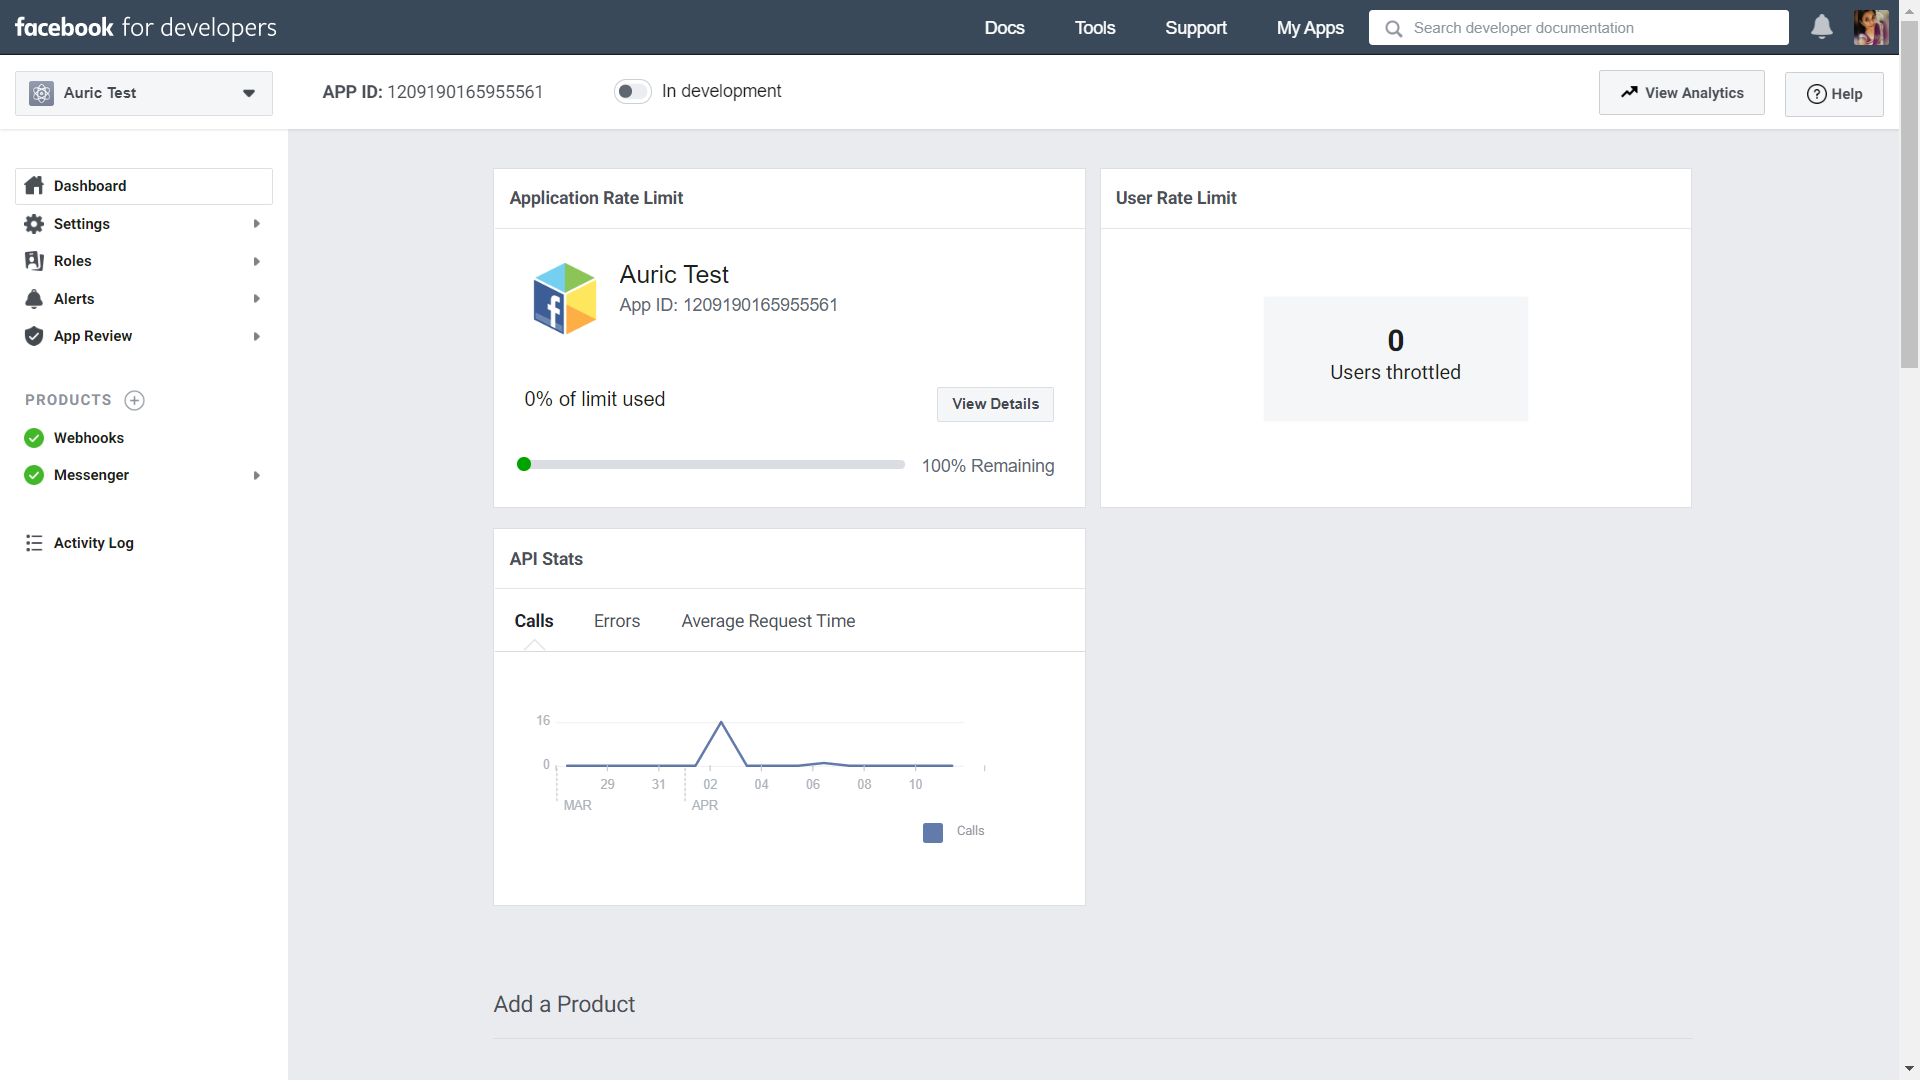Switch to the Average Request Time tab
This screenshot has height=1080, width=1920.
click(x=768, y=621)
